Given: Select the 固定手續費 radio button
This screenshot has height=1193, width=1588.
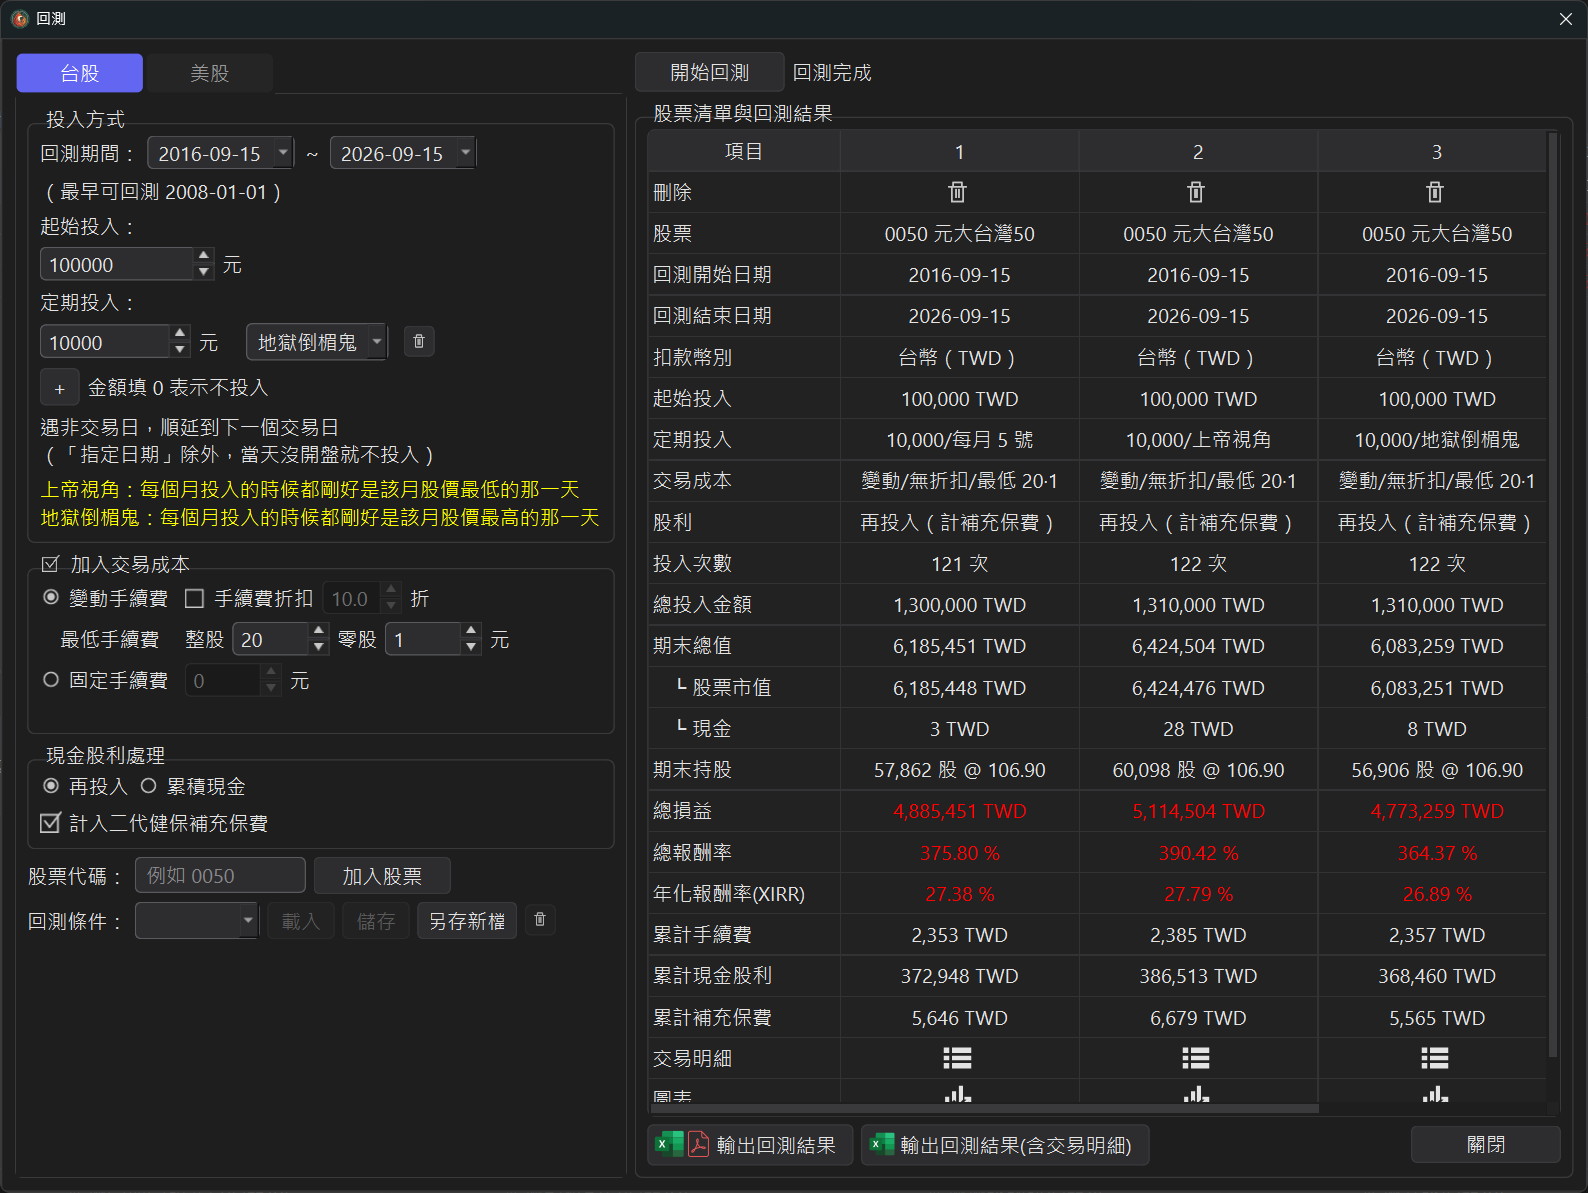Looking at the screenshot, I should 51,679.
